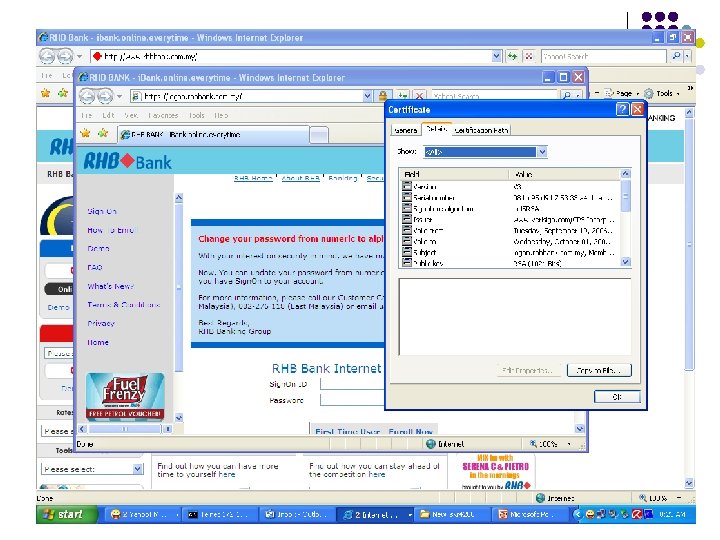Image resolution: width=720 pixels, height=540 pixels.
Task: Click the red Stop icon in the rear browser window
Action: point(529,56)
